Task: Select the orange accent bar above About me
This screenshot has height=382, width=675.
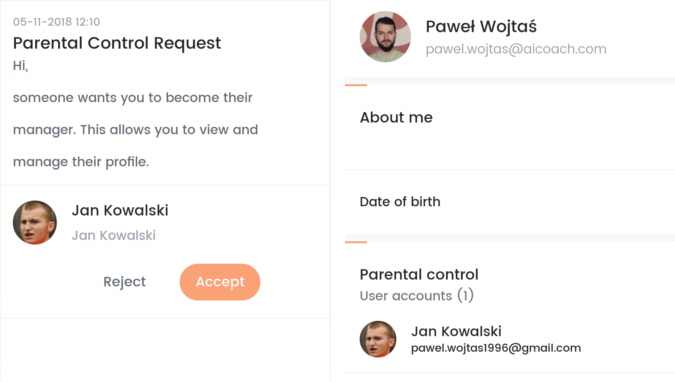Action: click(x=356, y=85)
